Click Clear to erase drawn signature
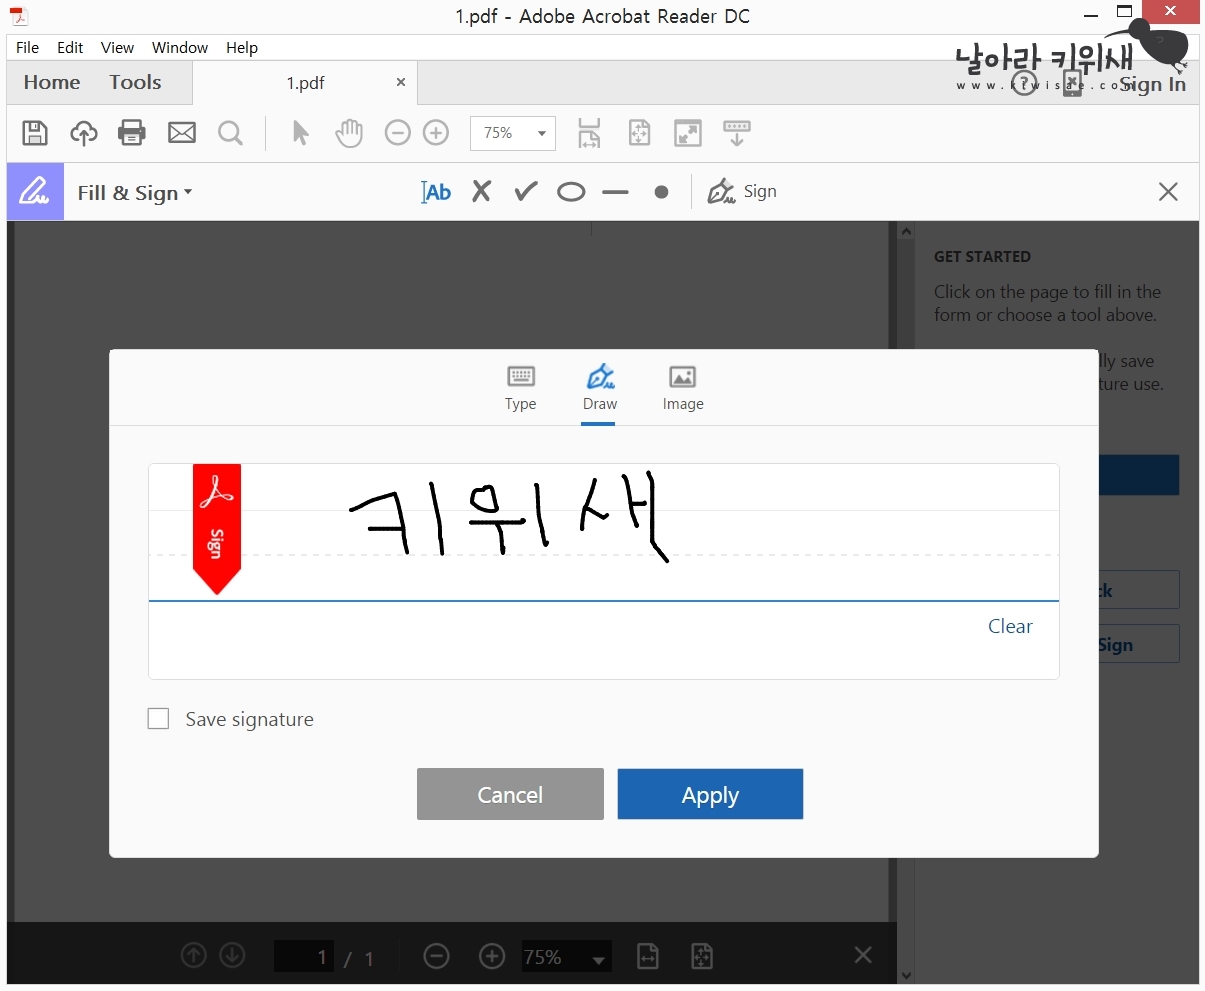 click(1010, 627)
